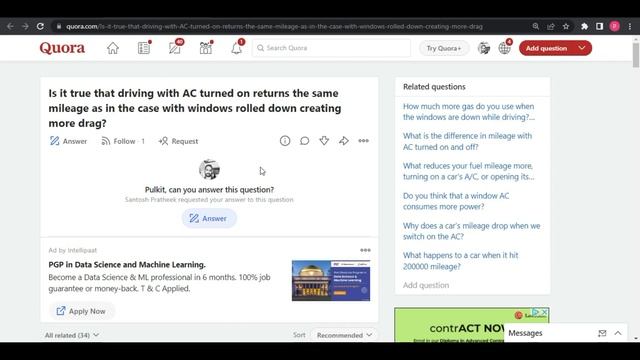Open the profile avatar in Quora navbar

pos(484,48)
